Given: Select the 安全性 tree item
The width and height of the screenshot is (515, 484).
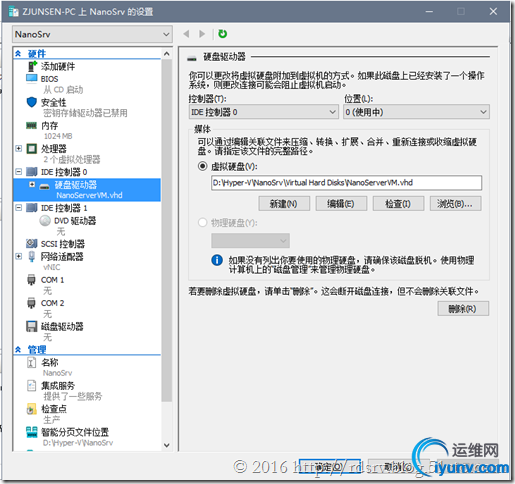Looking at the screenshot, I should 53,102.
